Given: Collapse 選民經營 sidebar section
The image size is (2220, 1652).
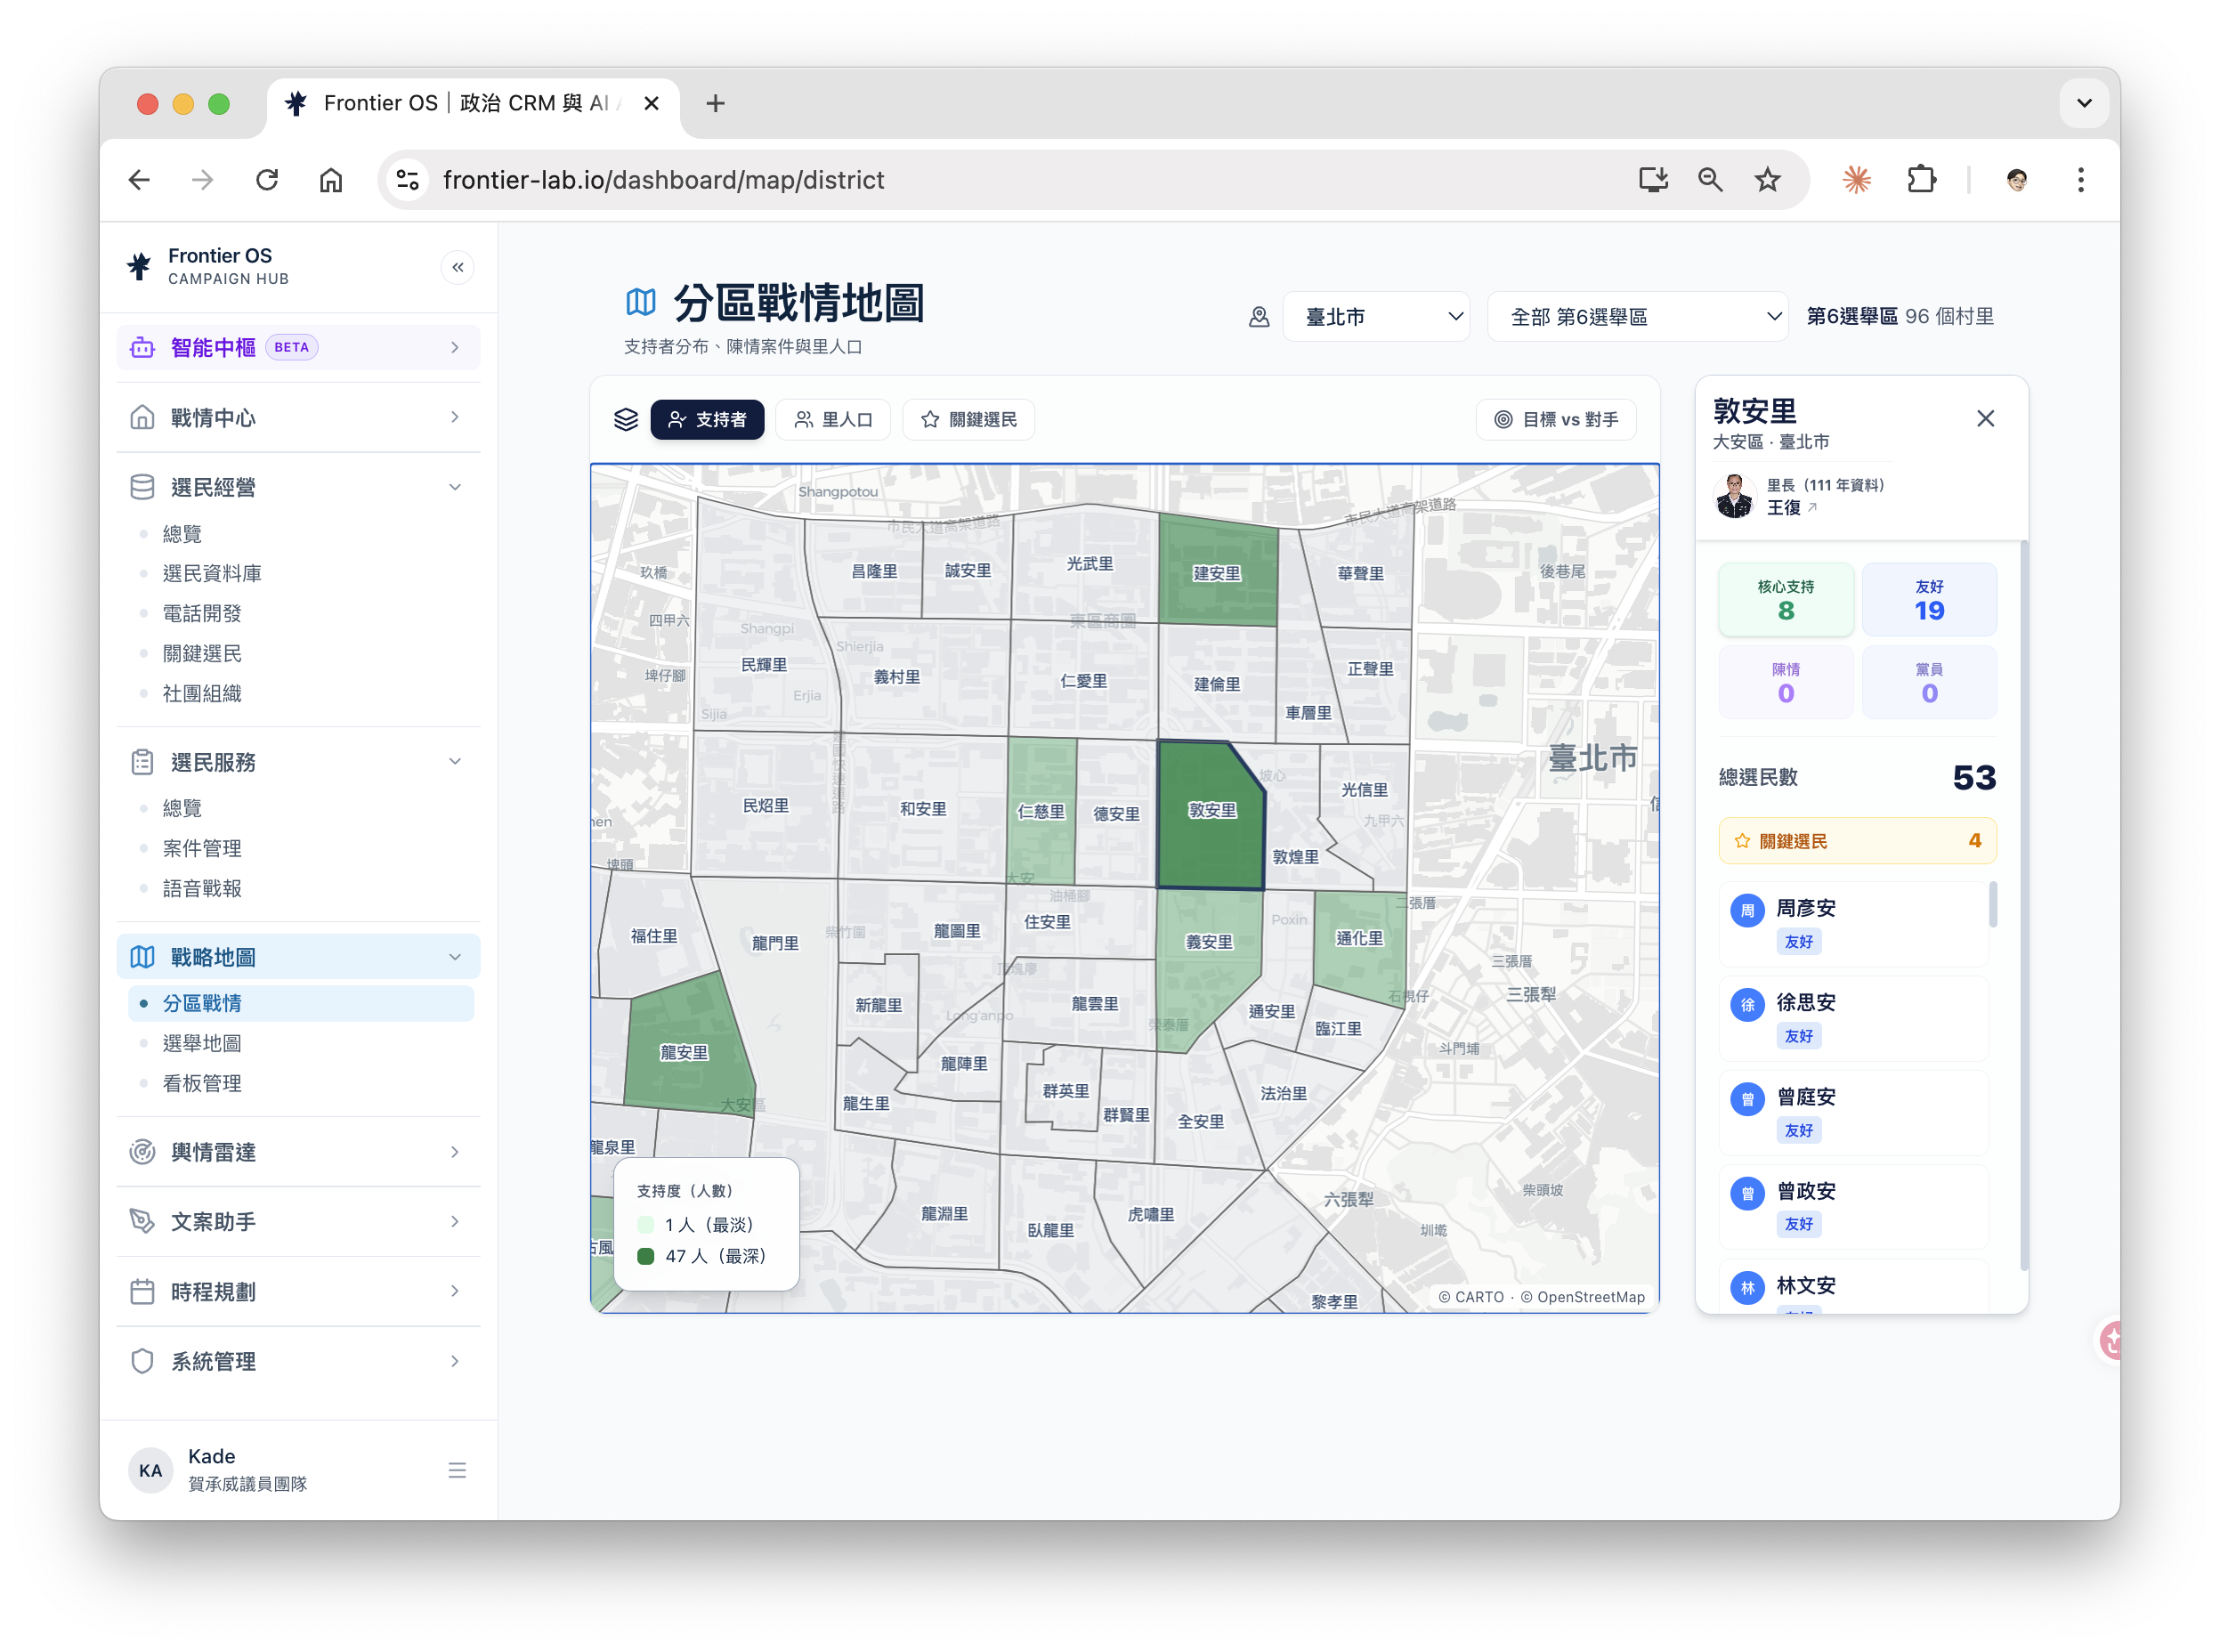Looking at the screenshot, I should coord(298,487).
